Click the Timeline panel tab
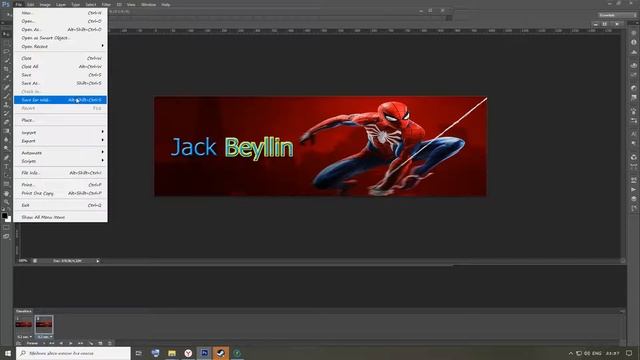640x360 pixels. [24, 311]
